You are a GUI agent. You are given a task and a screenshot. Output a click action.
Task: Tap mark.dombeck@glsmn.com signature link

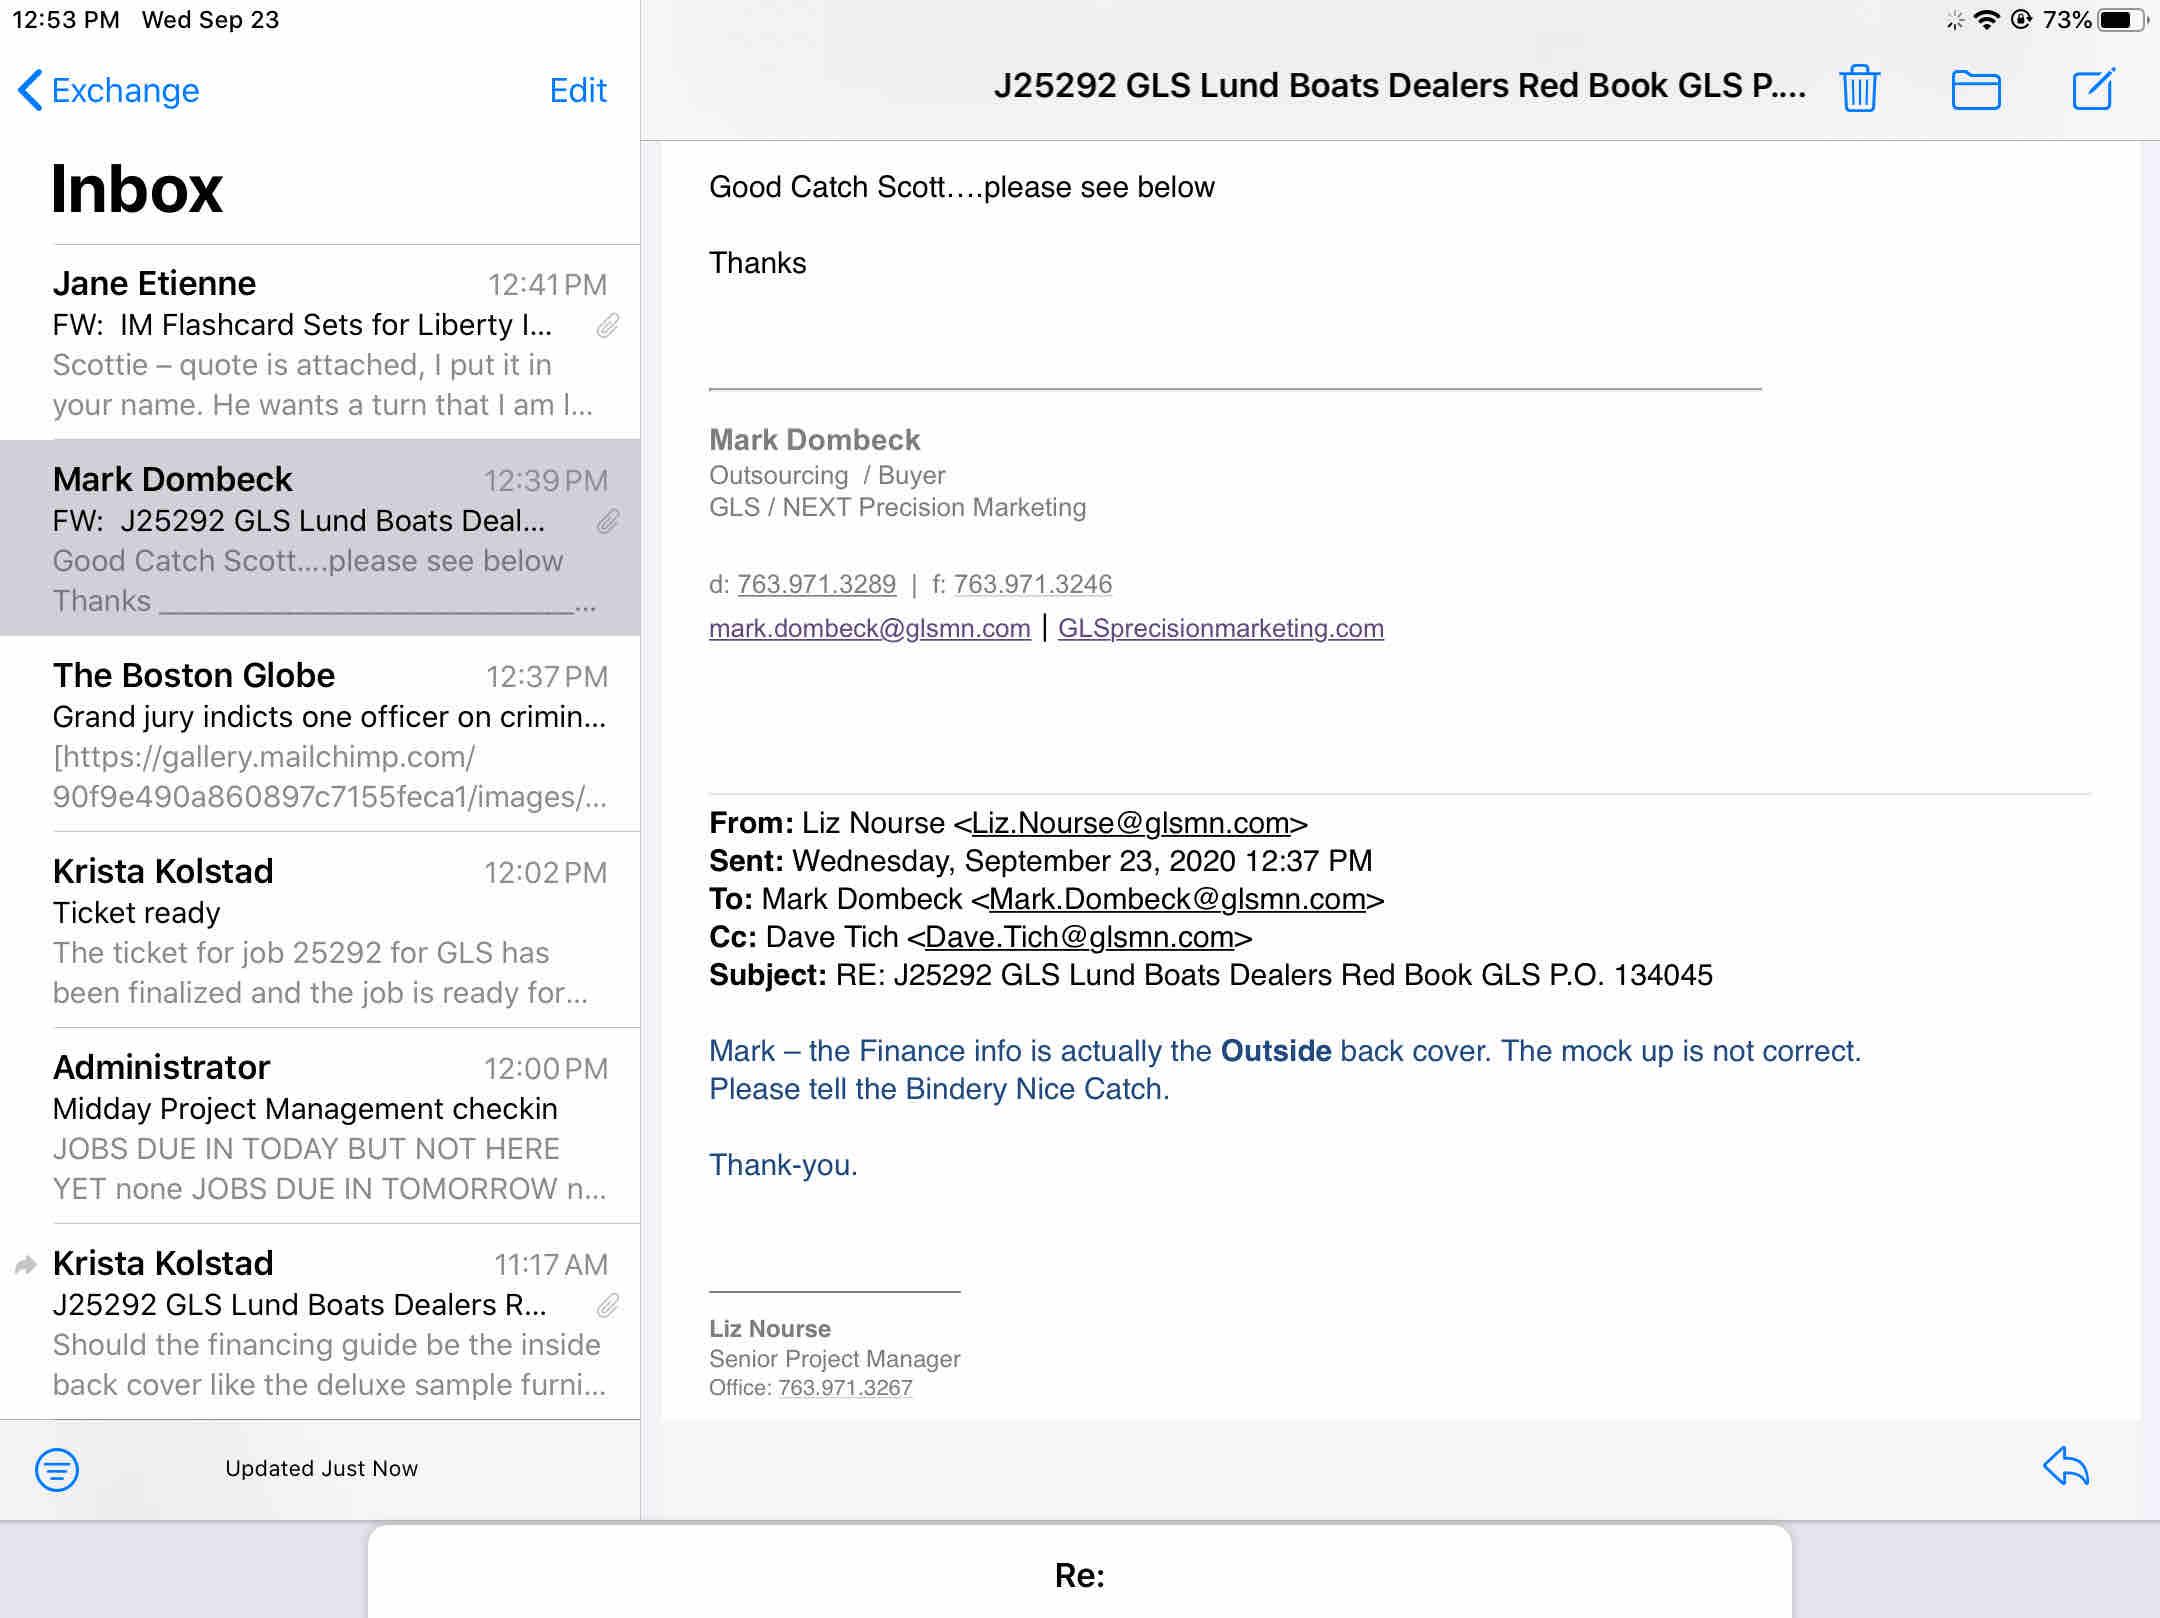pyautogui.click(x=869, y=628)
